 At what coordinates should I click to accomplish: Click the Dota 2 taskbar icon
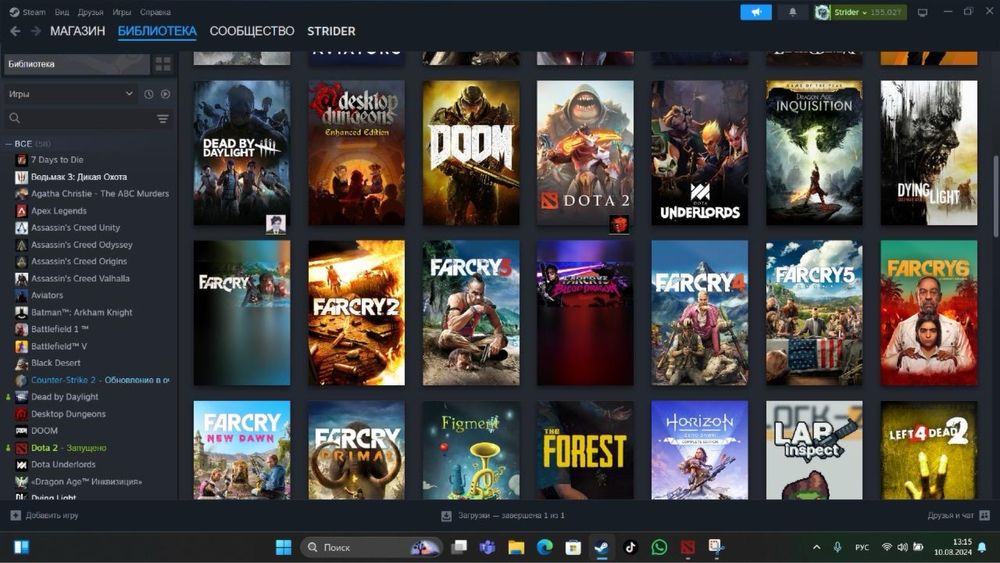[688, 547]
